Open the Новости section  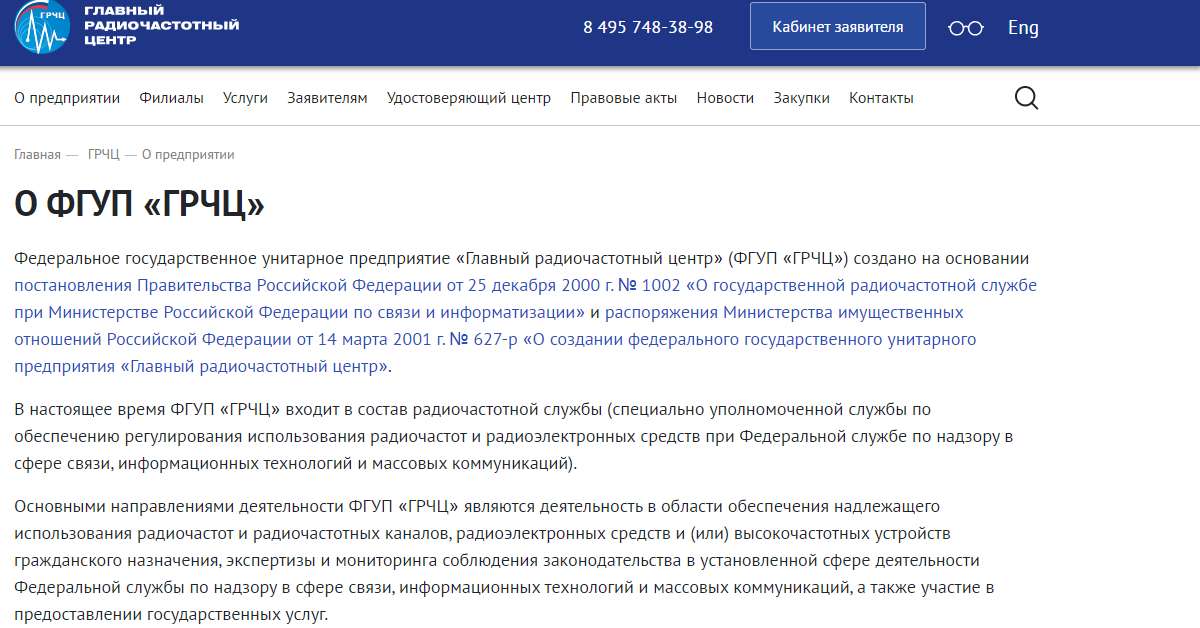(725, 98)
